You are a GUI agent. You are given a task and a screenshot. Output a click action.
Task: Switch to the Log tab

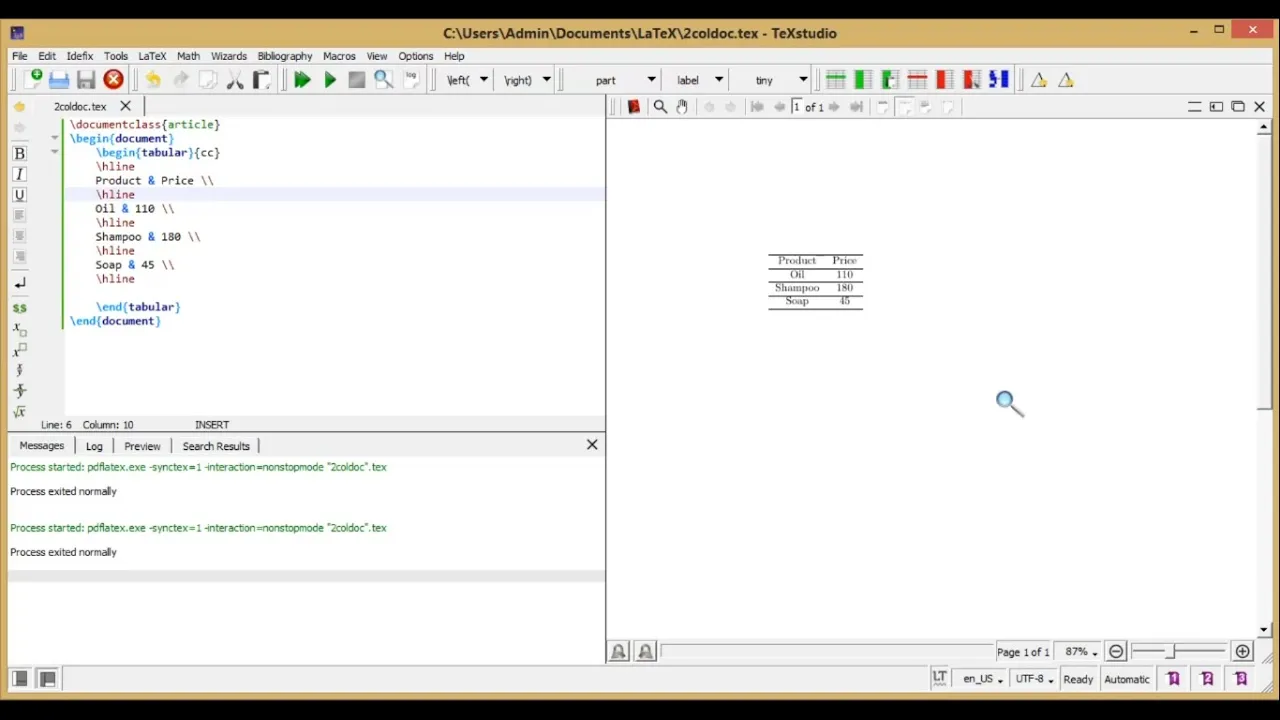[x=94, y=446]
